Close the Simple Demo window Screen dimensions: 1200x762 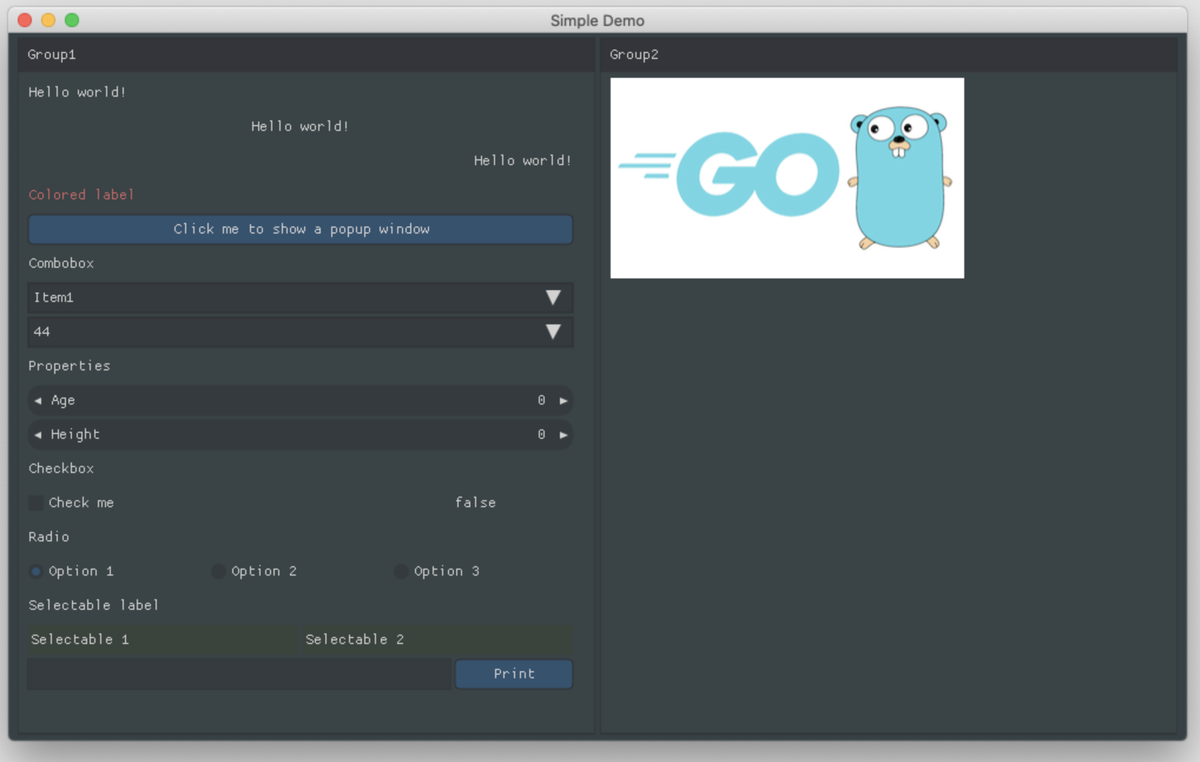point(25,20)
